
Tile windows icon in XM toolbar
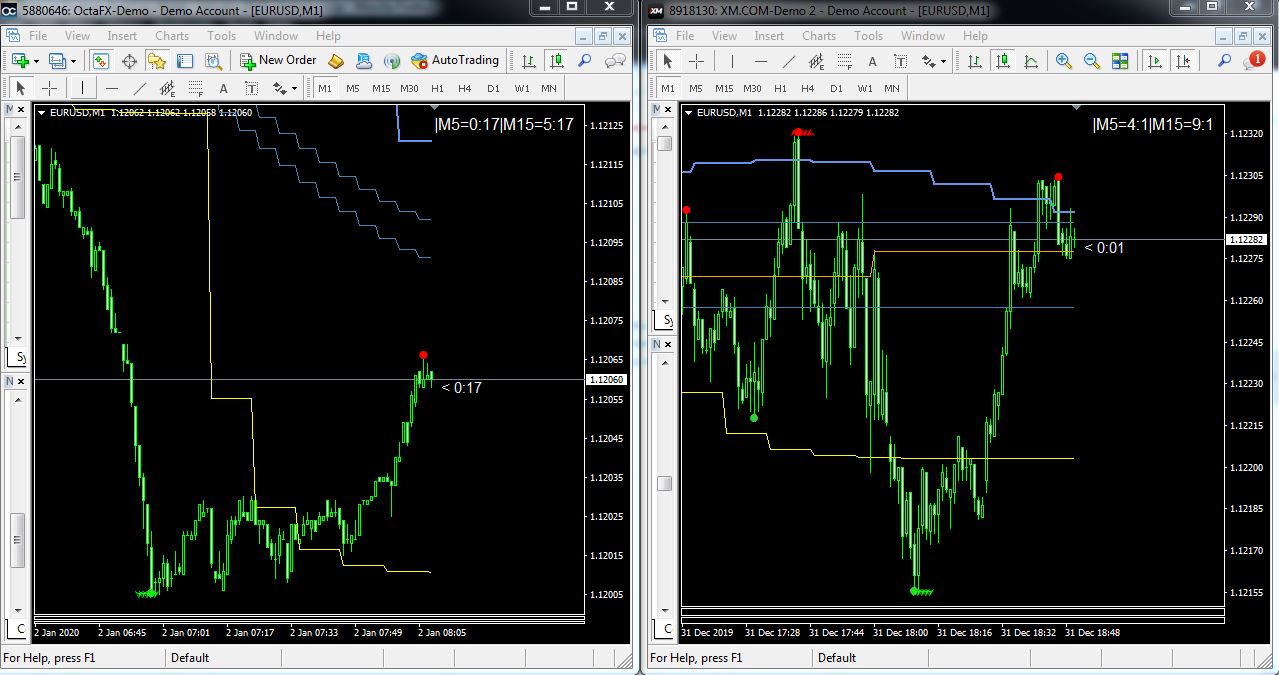point(1121,61)
